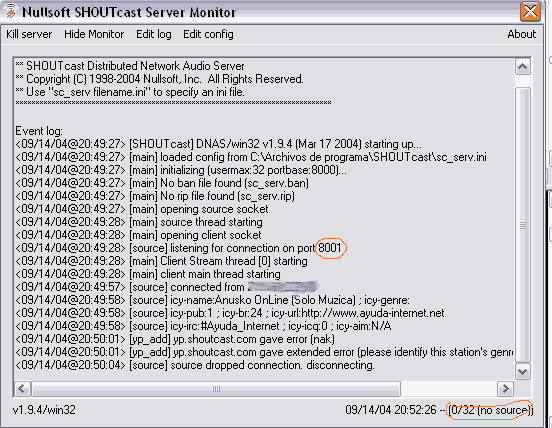Click the horizontal scrollbar thumb
Viewport: 552px width, 428px height.
pyautogui.click(x=216, y=389)
